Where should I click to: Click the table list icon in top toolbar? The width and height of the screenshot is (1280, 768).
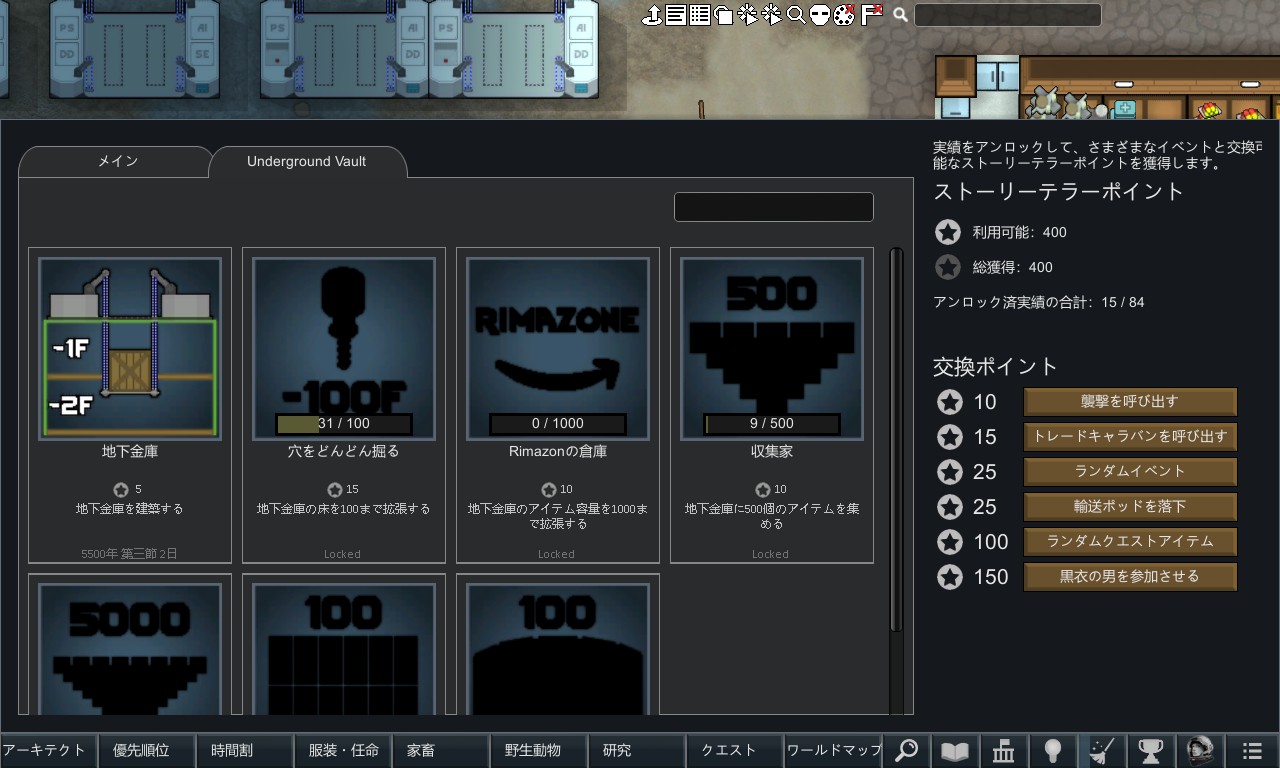(x=700, y=15)
